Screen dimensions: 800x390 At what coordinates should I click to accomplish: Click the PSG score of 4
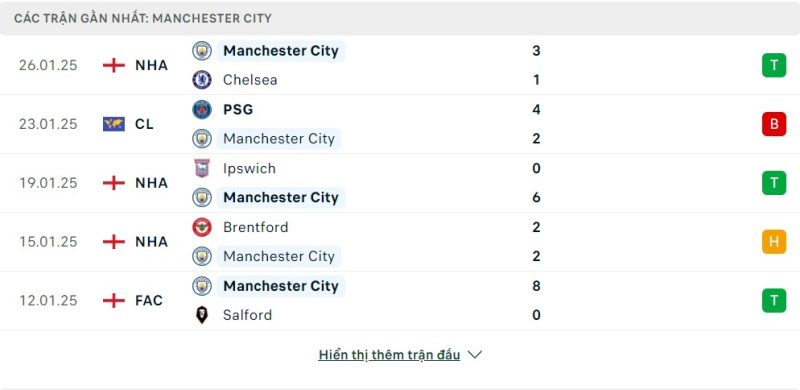536,109
